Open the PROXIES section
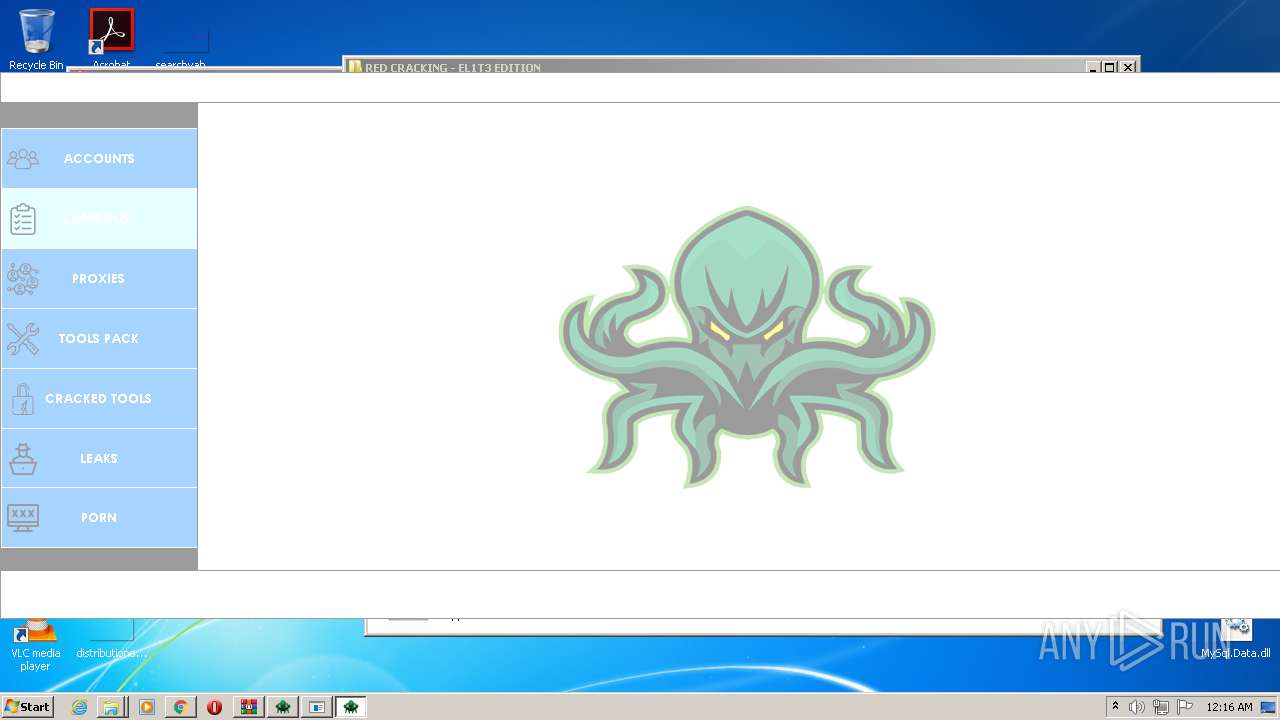The image size is (1280, 720). pyautogui.click(x=99, y=278)
